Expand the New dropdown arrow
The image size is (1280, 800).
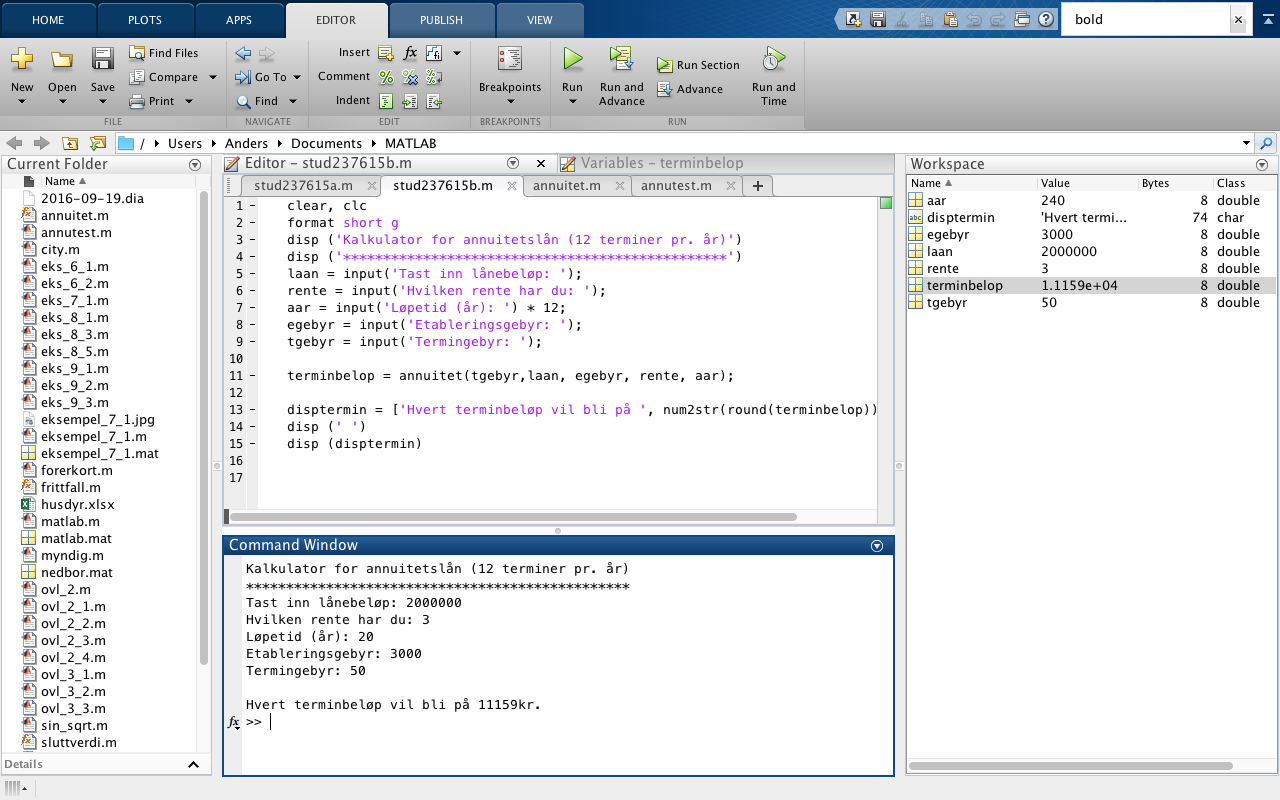22,102
